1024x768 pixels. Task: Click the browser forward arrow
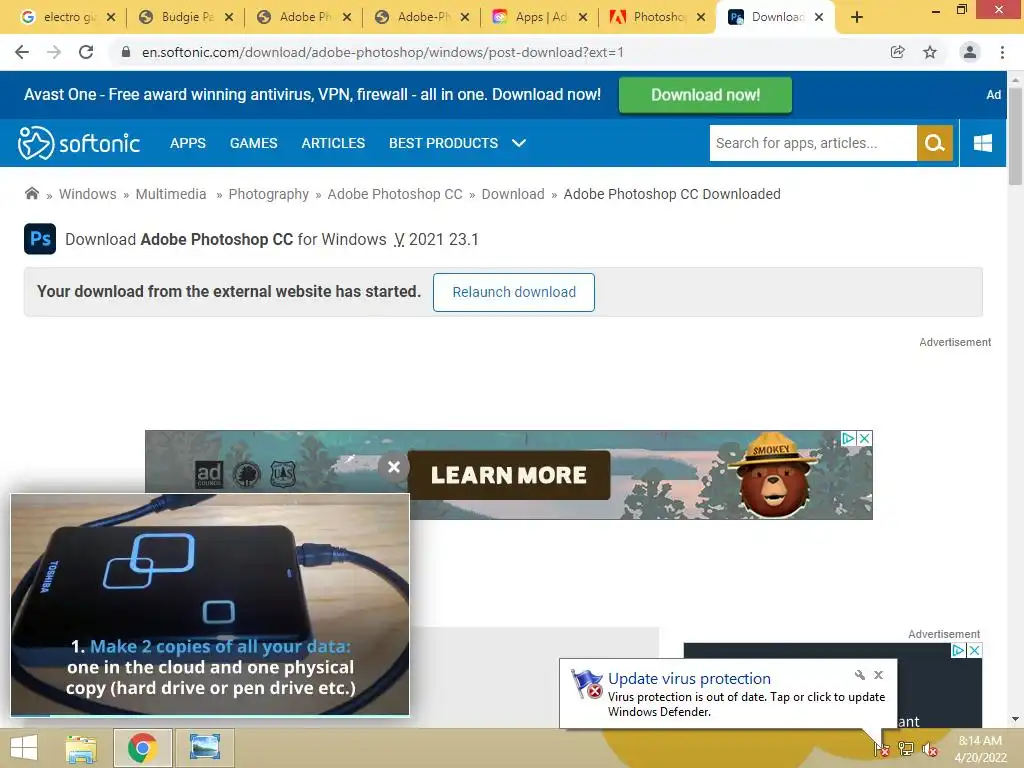click(54, 52)
